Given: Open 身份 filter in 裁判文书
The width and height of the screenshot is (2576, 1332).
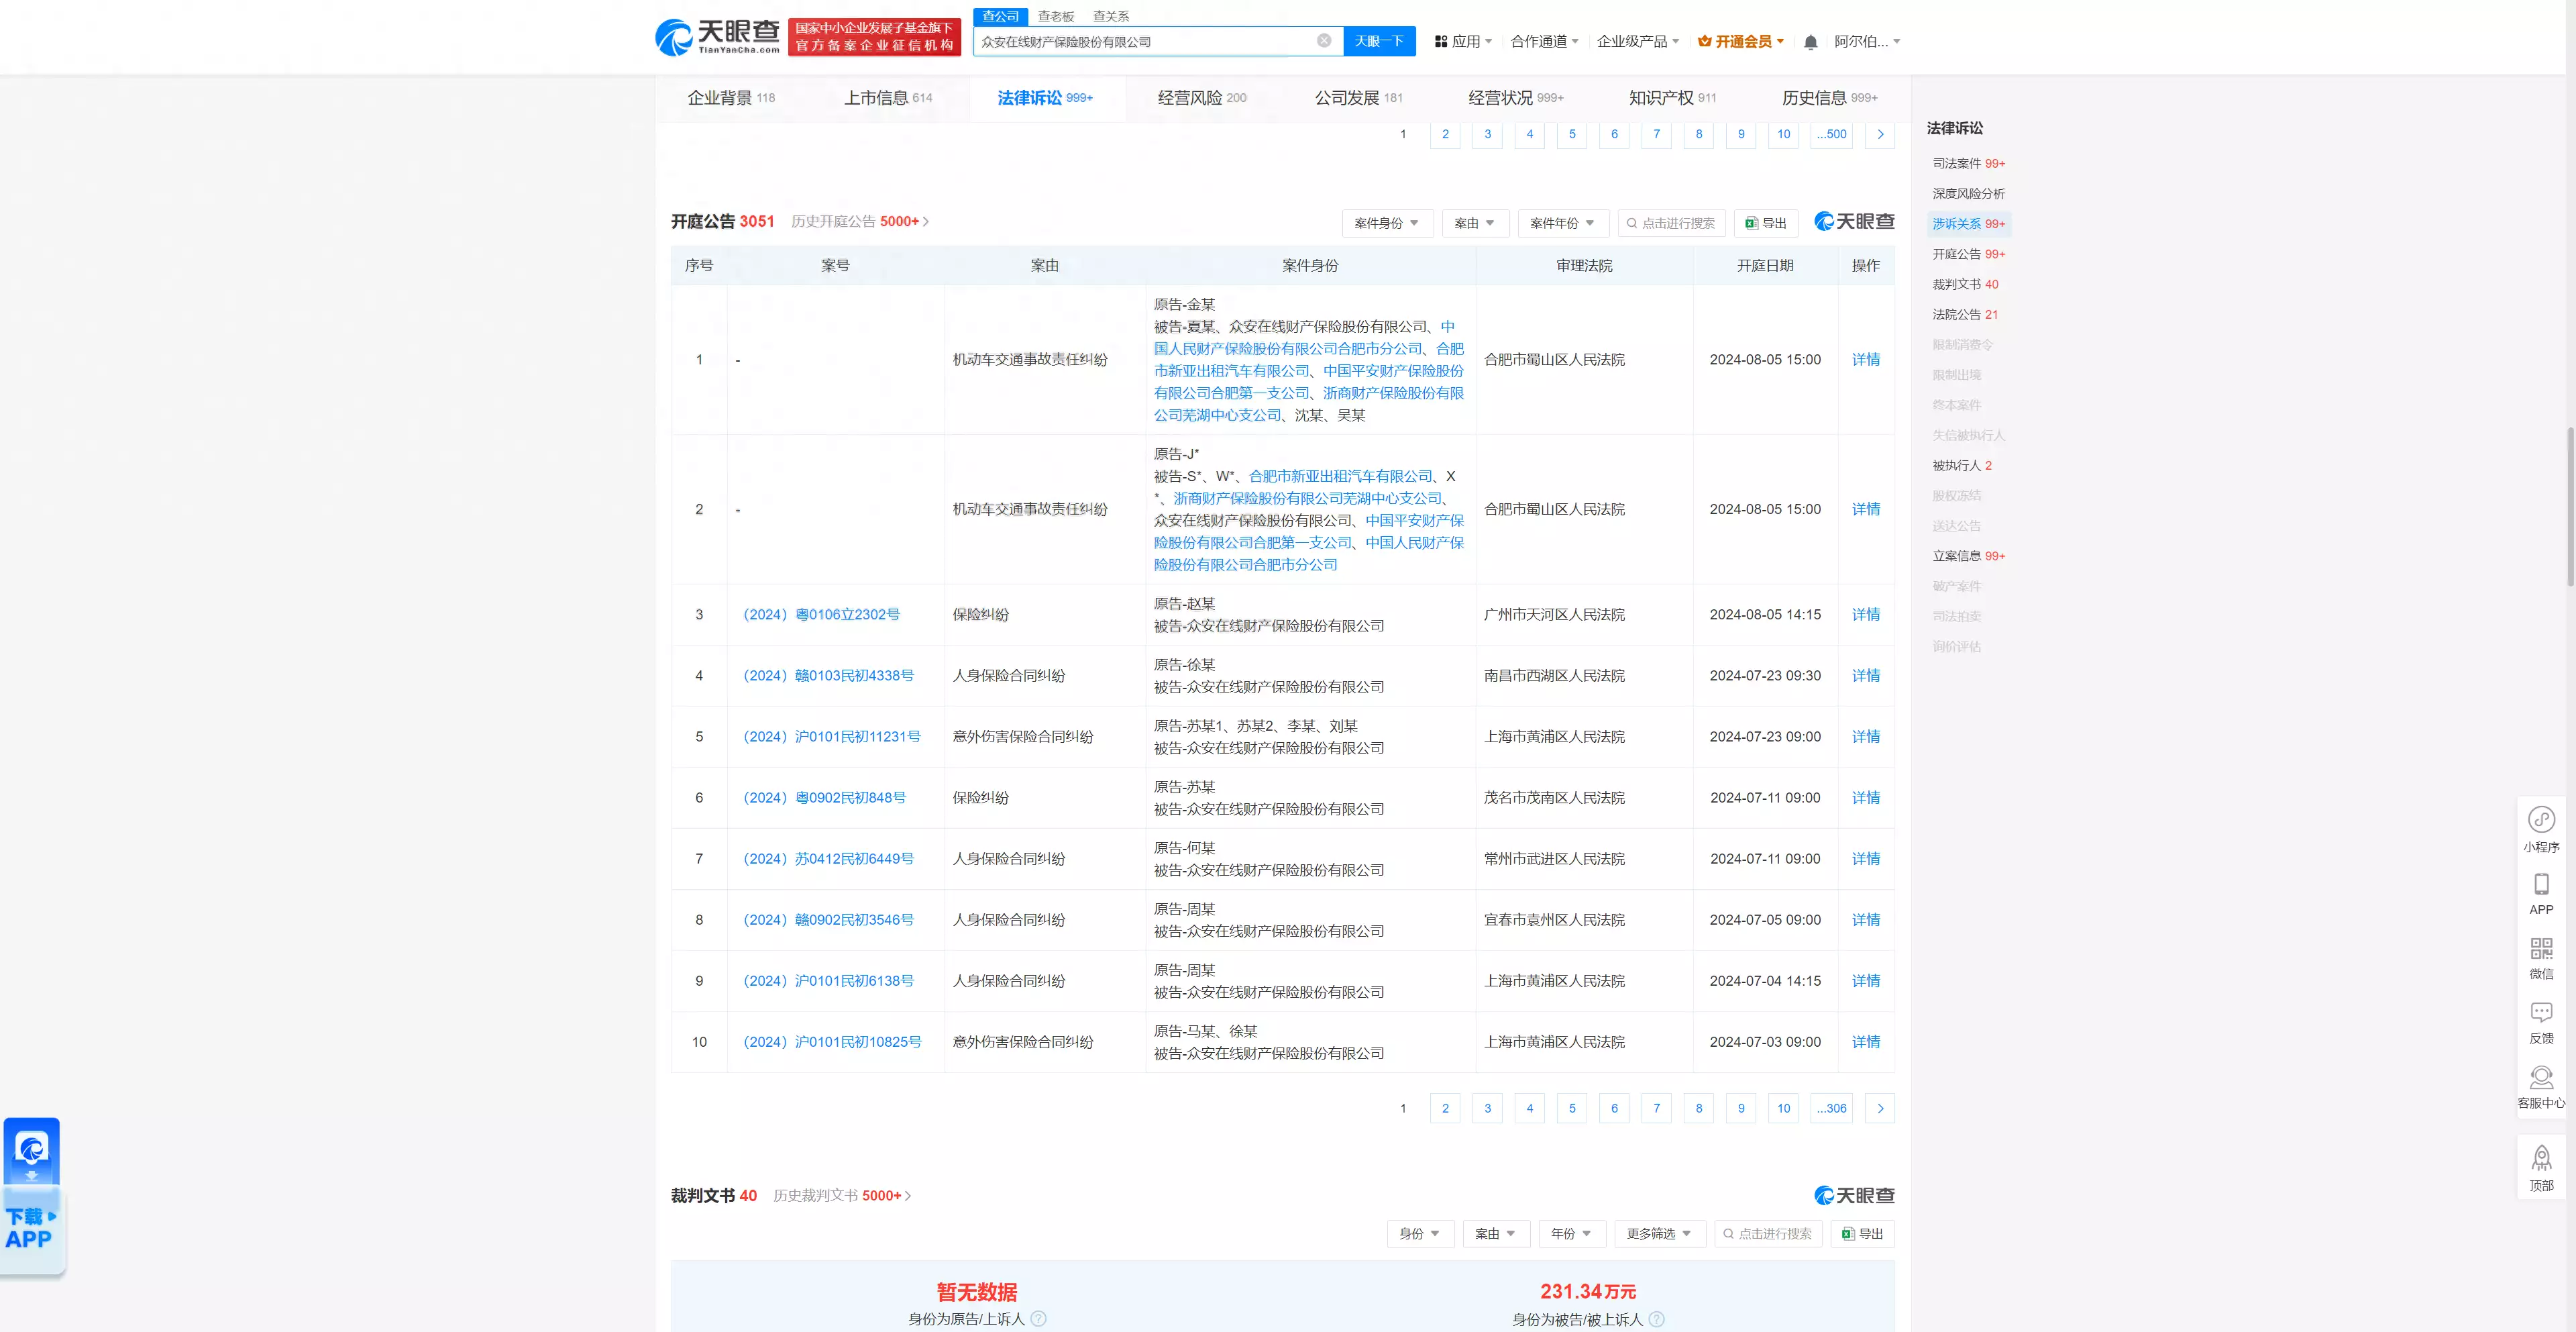Looking at the screenshot, I should click(x=1420, y=1233).
